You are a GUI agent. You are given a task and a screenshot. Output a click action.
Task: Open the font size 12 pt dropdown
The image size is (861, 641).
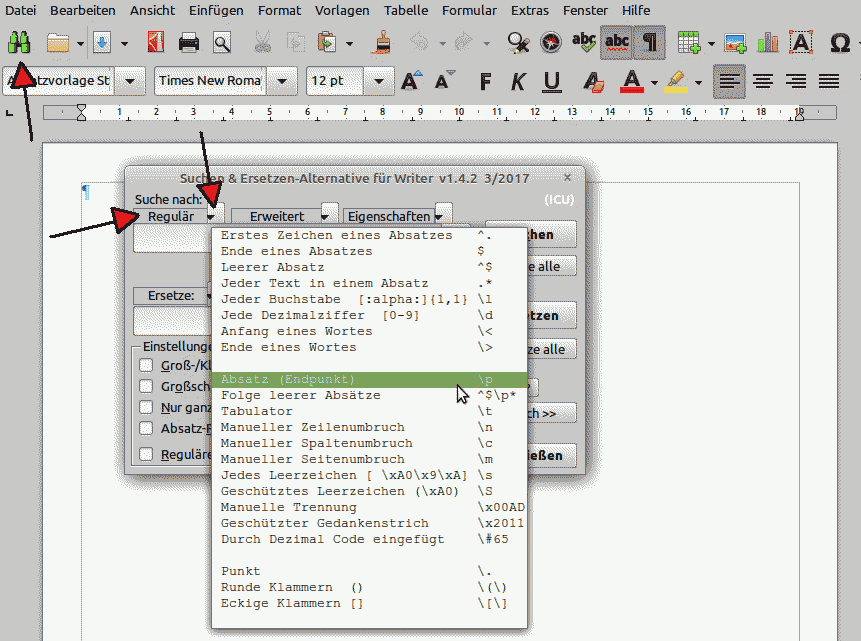click(x=378, y=81)
